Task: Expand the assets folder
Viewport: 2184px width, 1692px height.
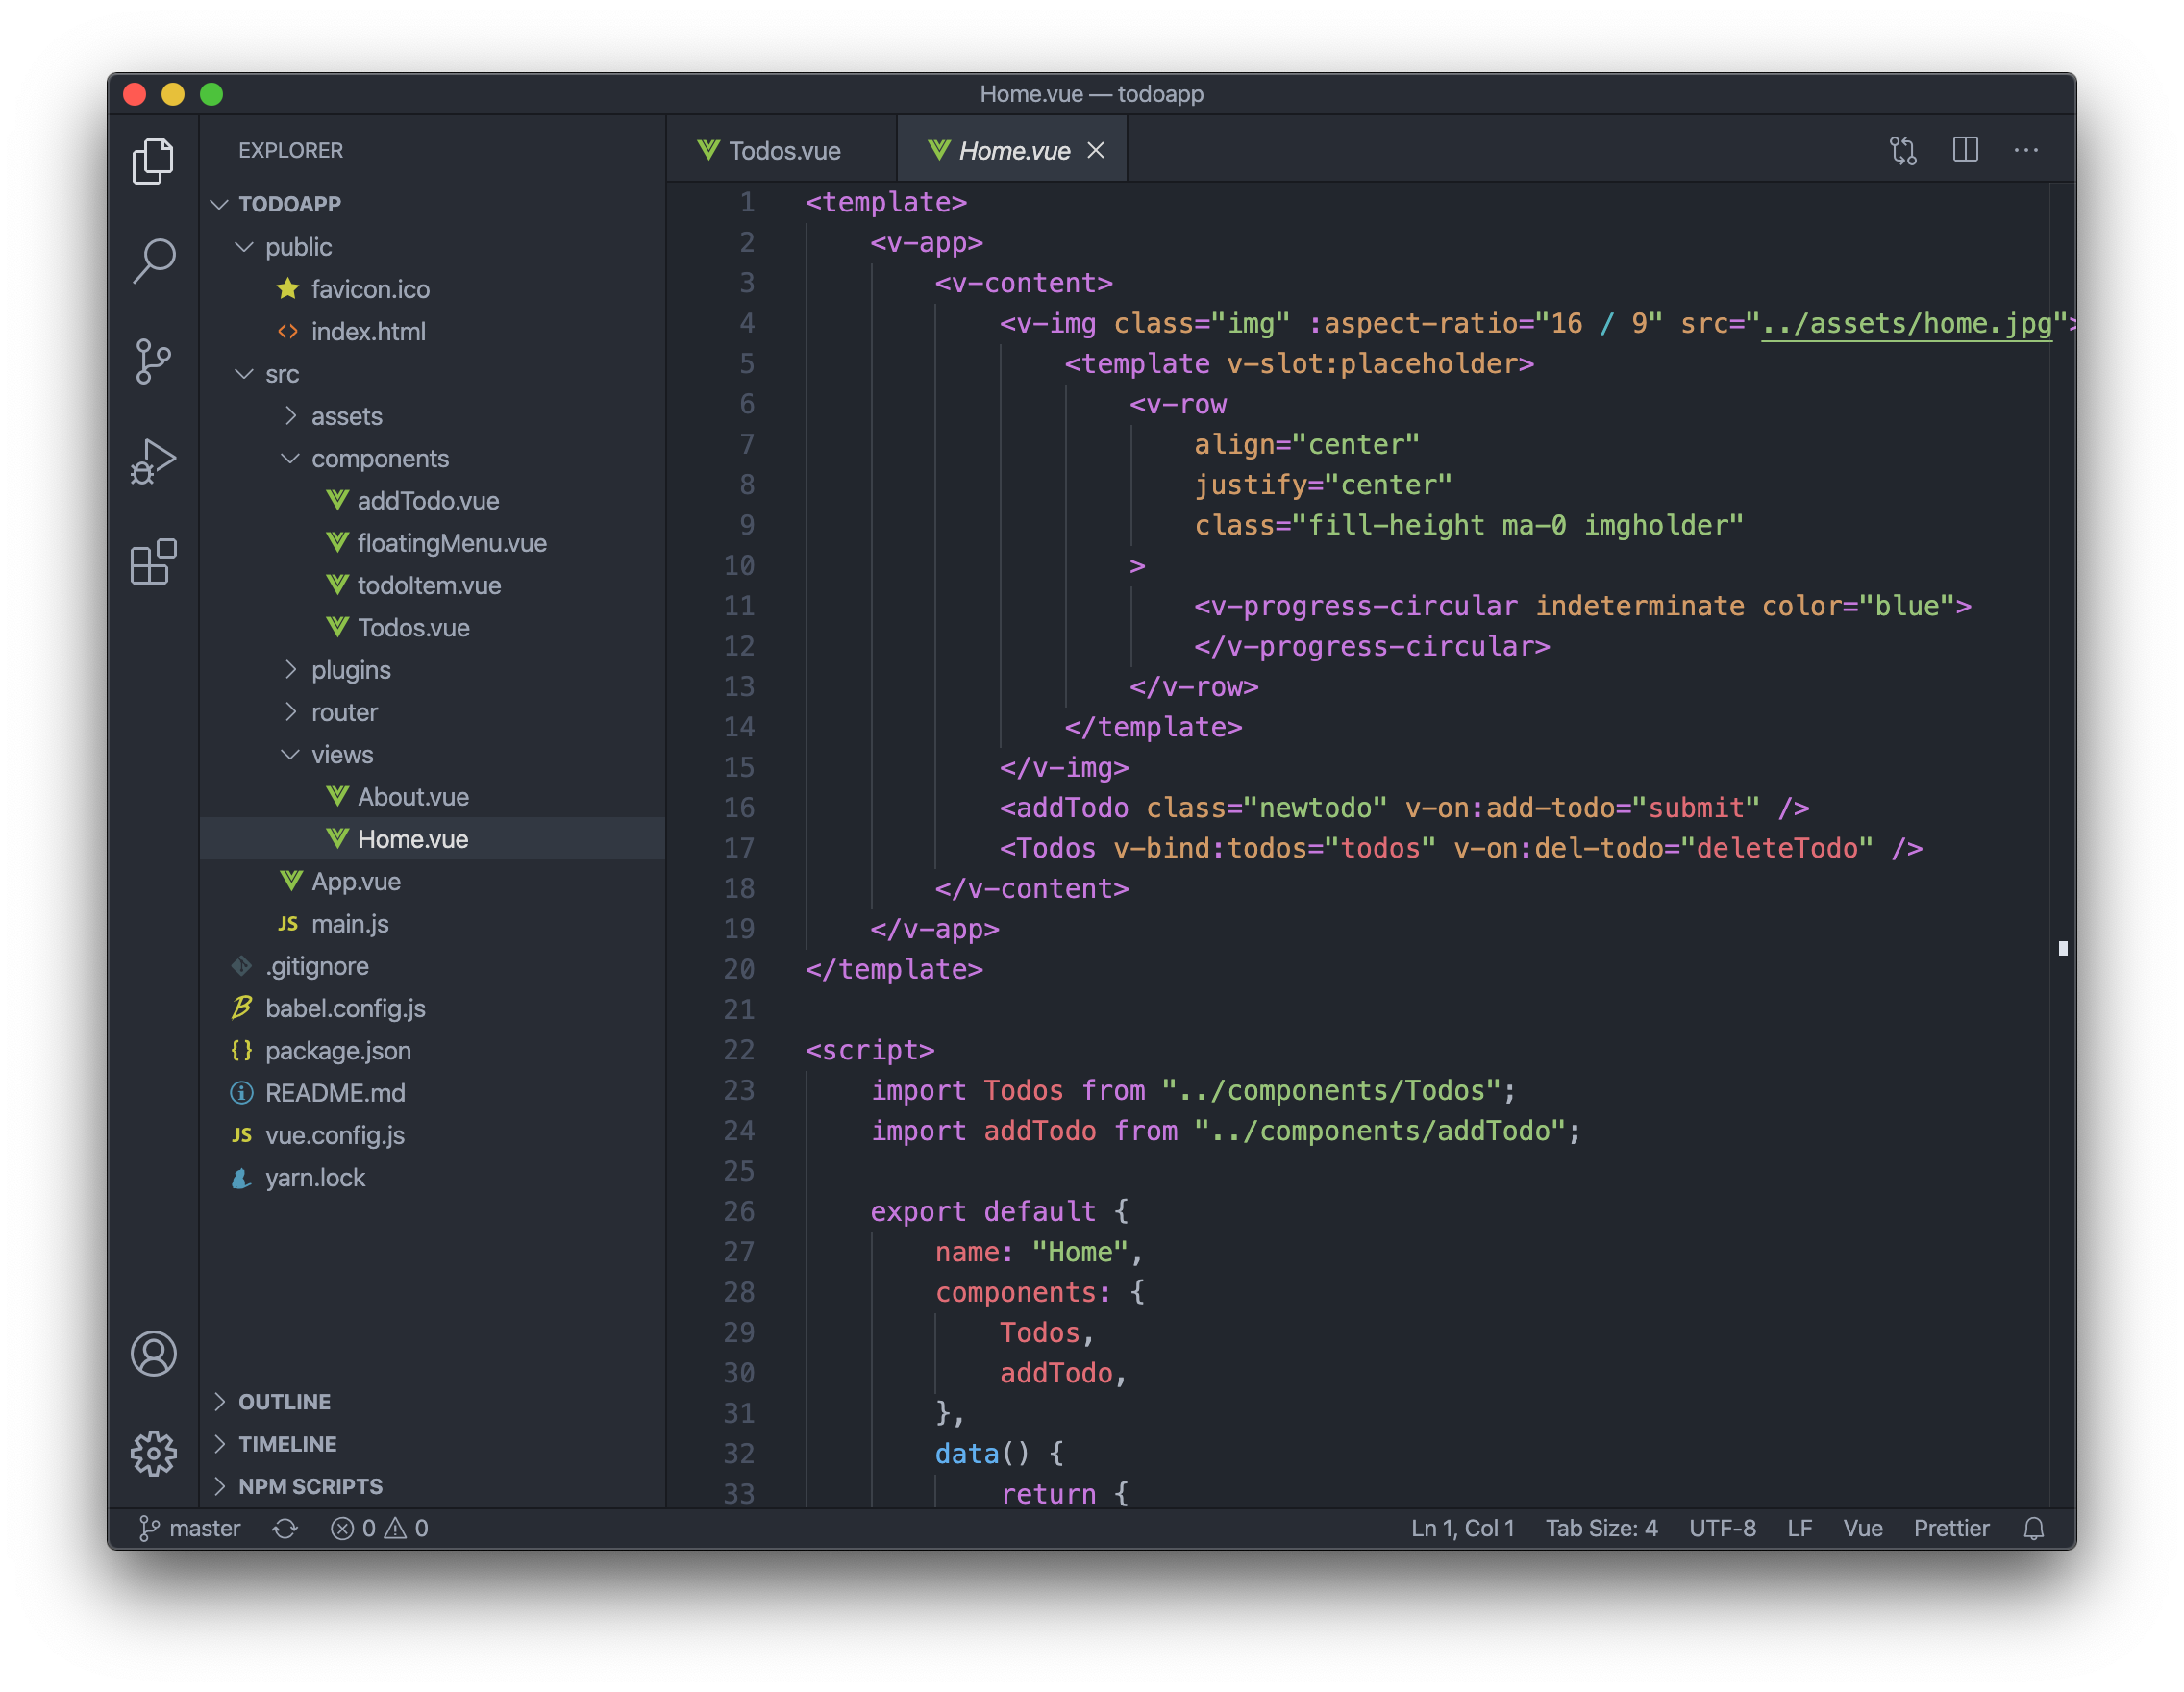Action: click(x=432, y=416)
